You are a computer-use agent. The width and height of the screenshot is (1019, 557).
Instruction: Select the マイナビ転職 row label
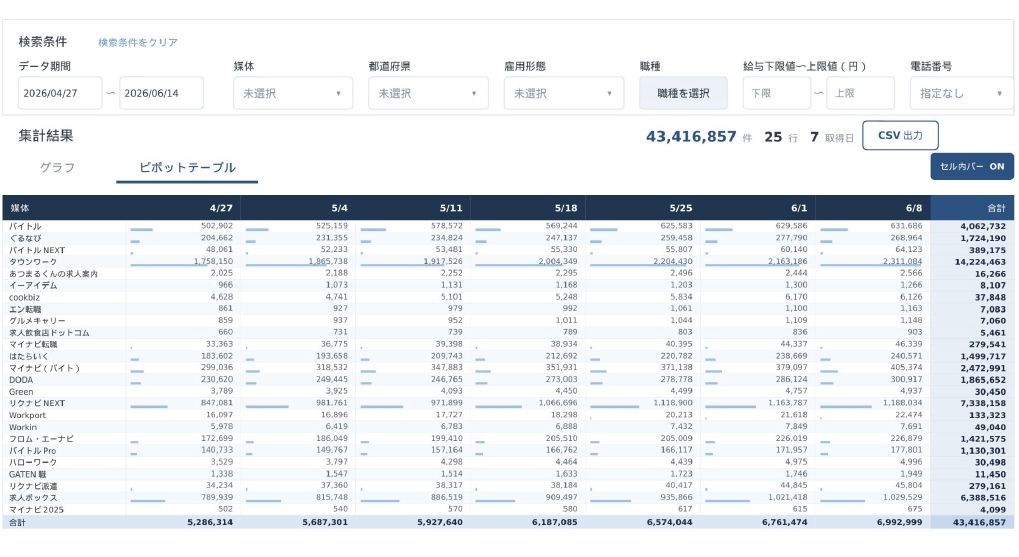click(33, 344)
